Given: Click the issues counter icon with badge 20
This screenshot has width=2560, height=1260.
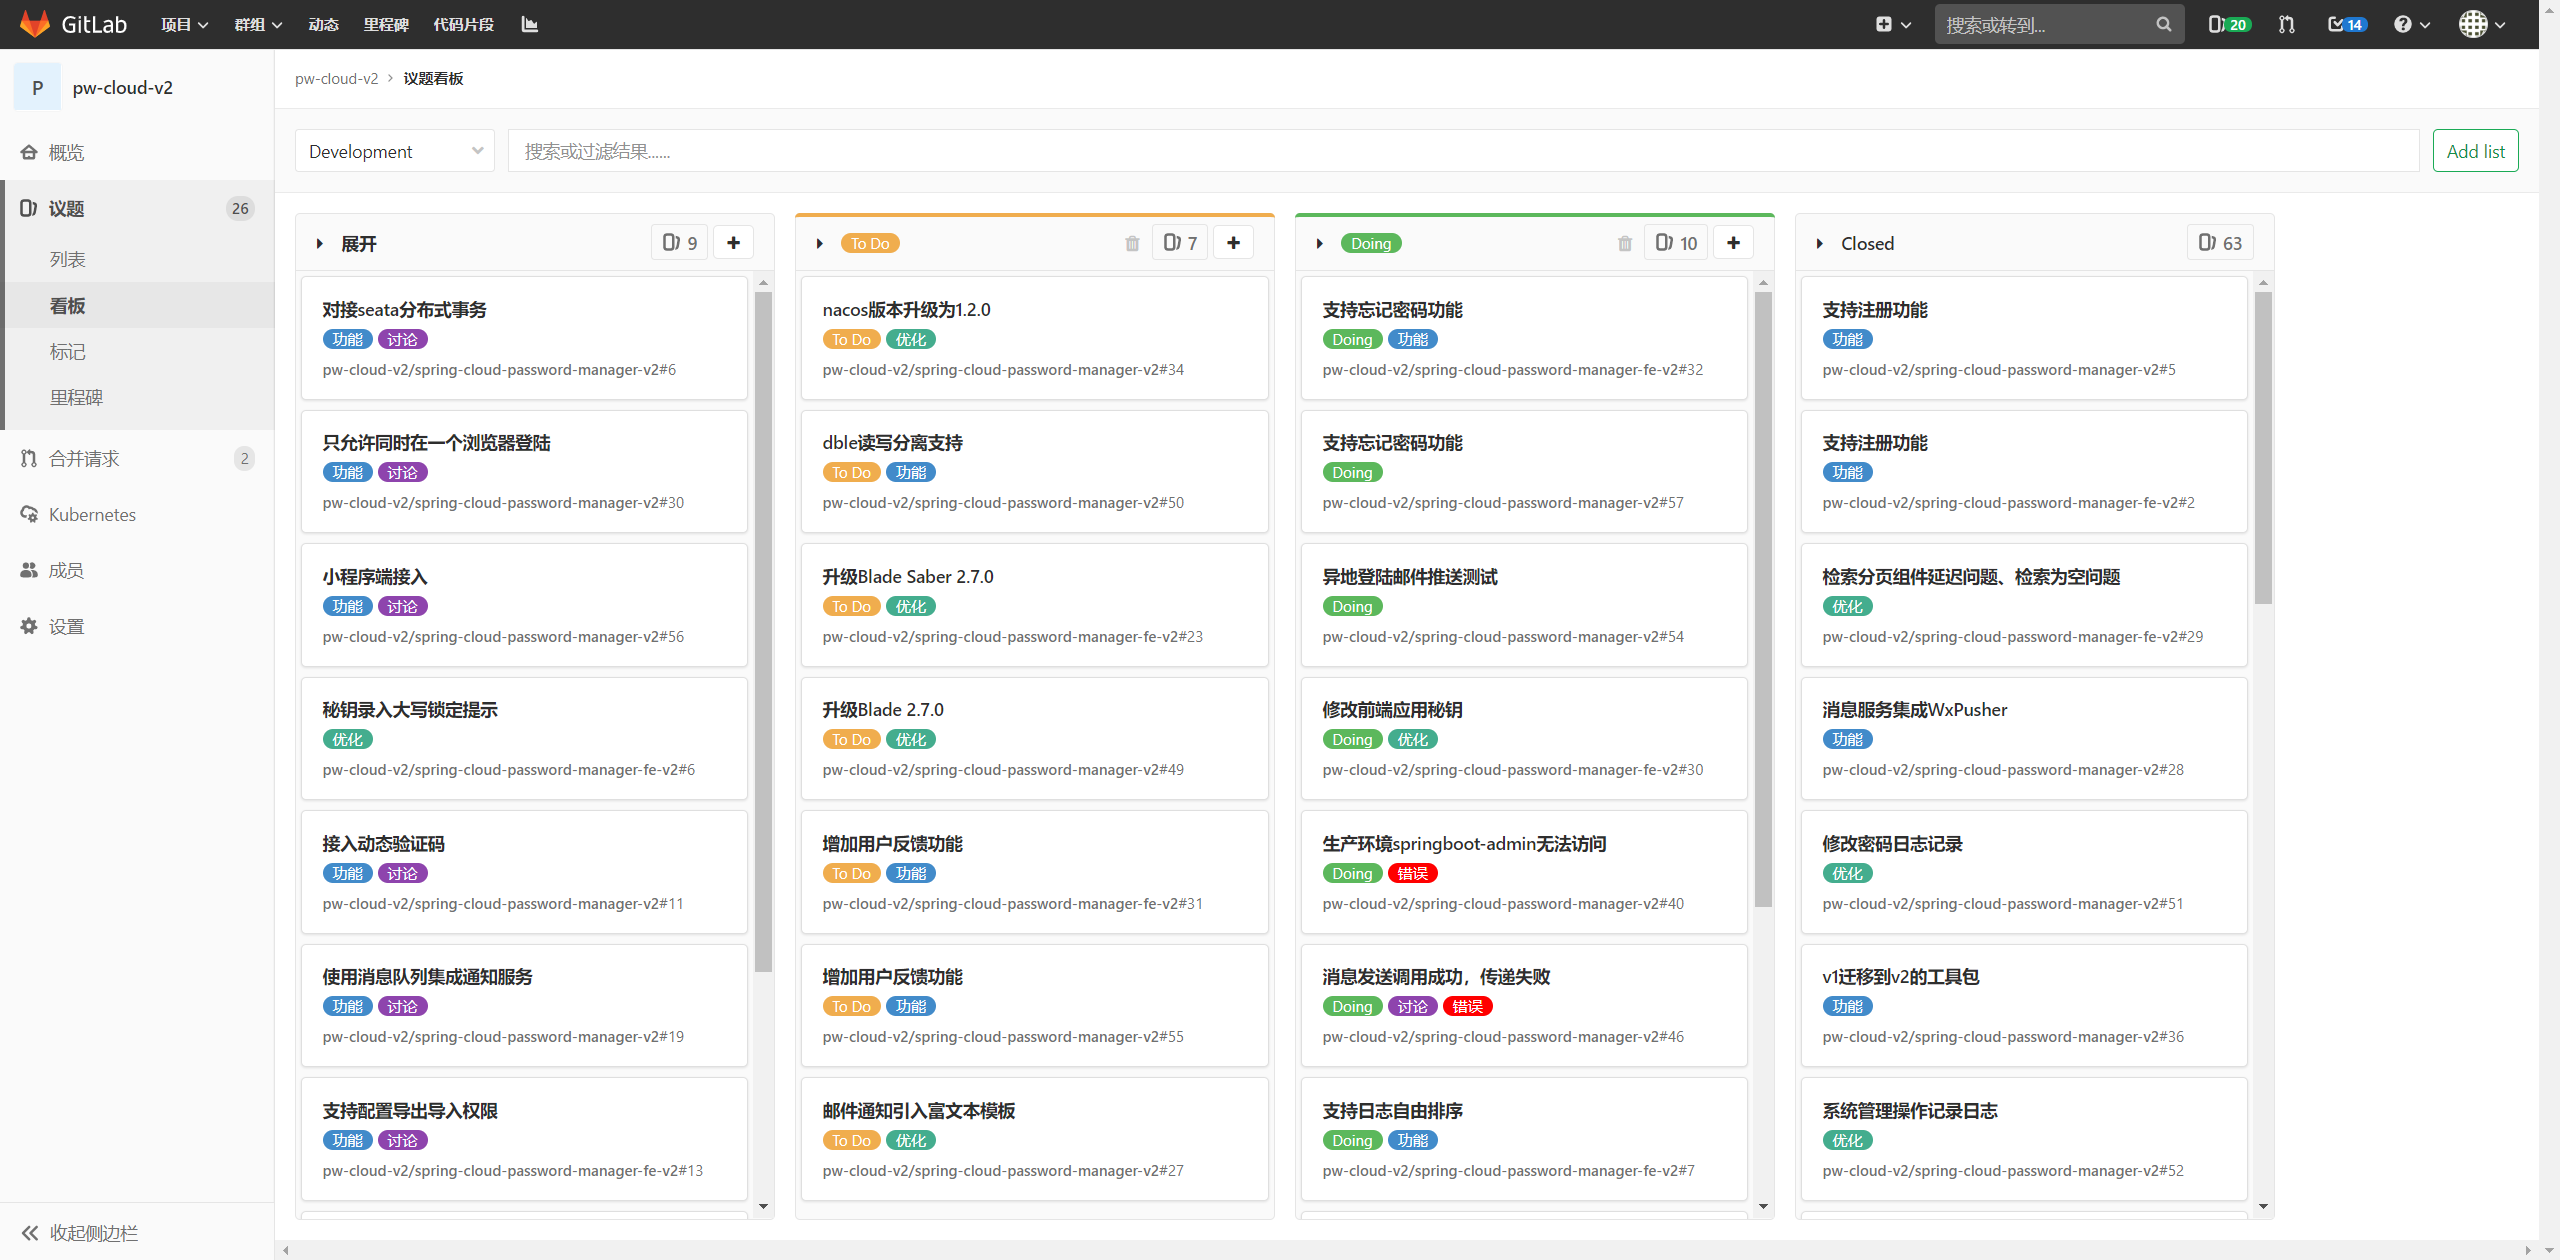Looking at the screenshot, I should pyautogui.click(x=2228, y=24).
